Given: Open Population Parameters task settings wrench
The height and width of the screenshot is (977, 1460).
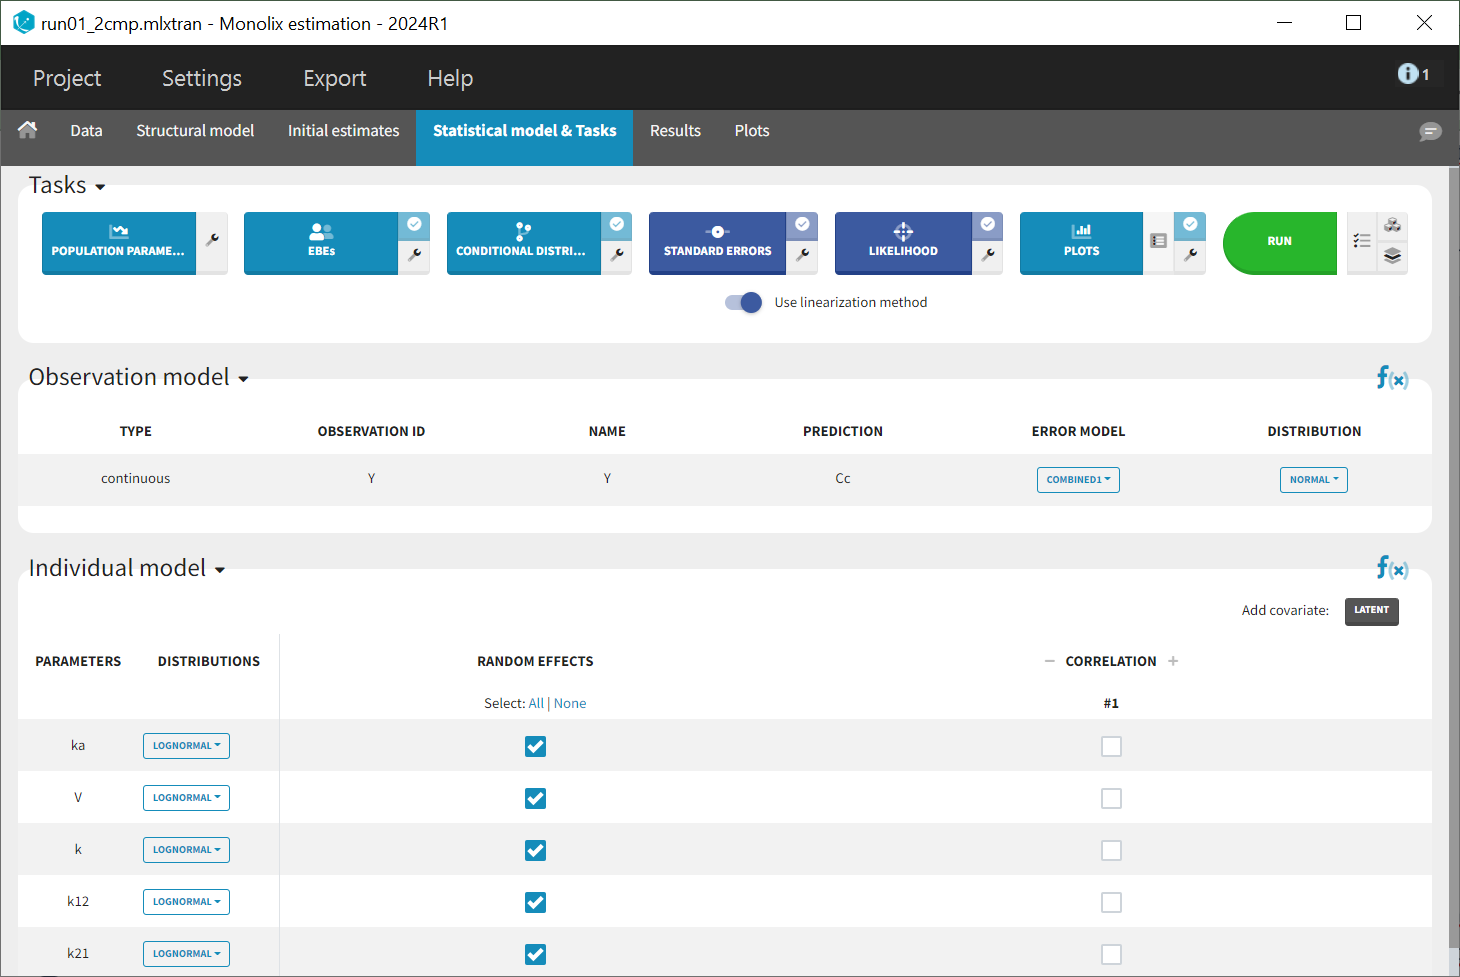Looking at the screenshot, I should tap(212, 241).
